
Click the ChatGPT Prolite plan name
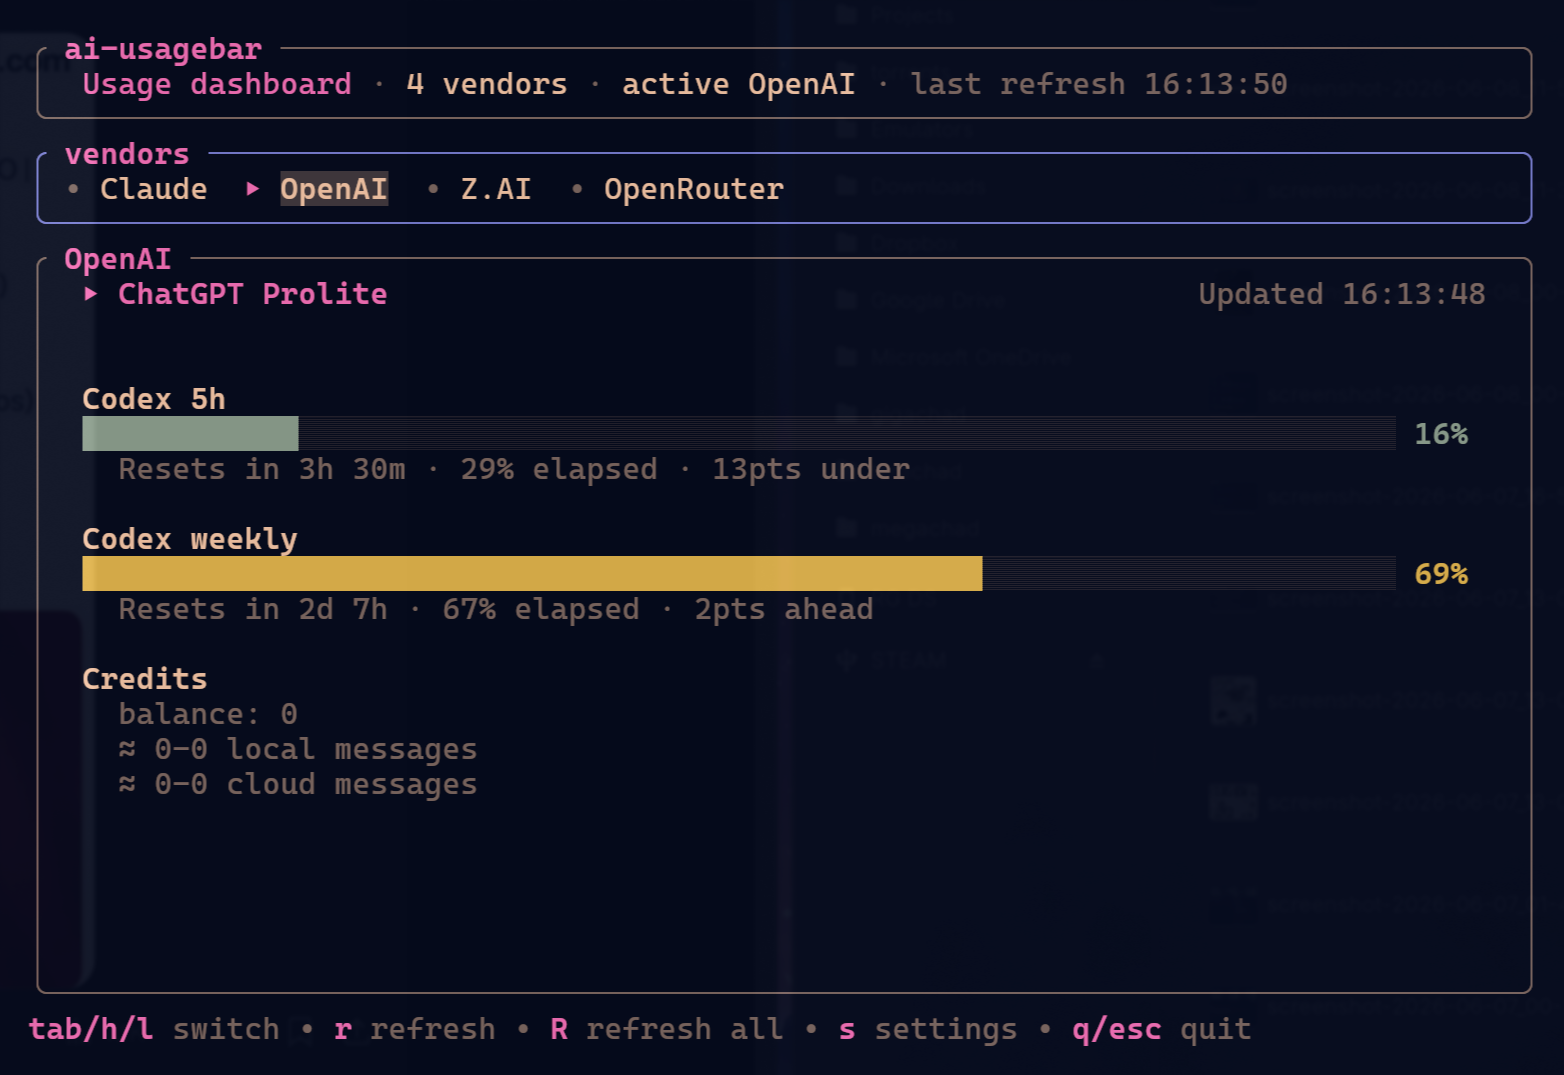click(x=252, y=294)
